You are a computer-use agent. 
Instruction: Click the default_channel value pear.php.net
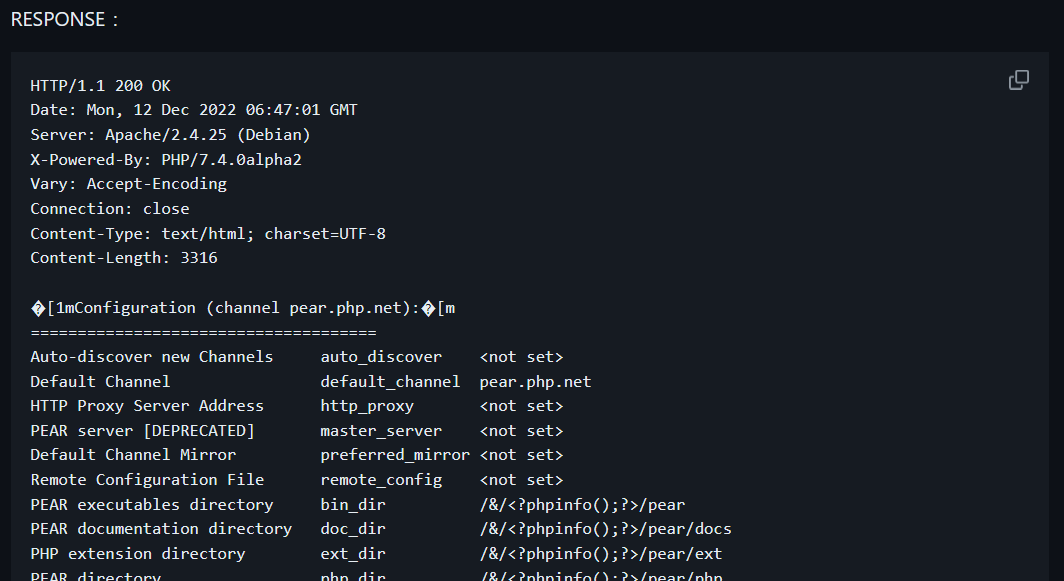tap(535, 382)
